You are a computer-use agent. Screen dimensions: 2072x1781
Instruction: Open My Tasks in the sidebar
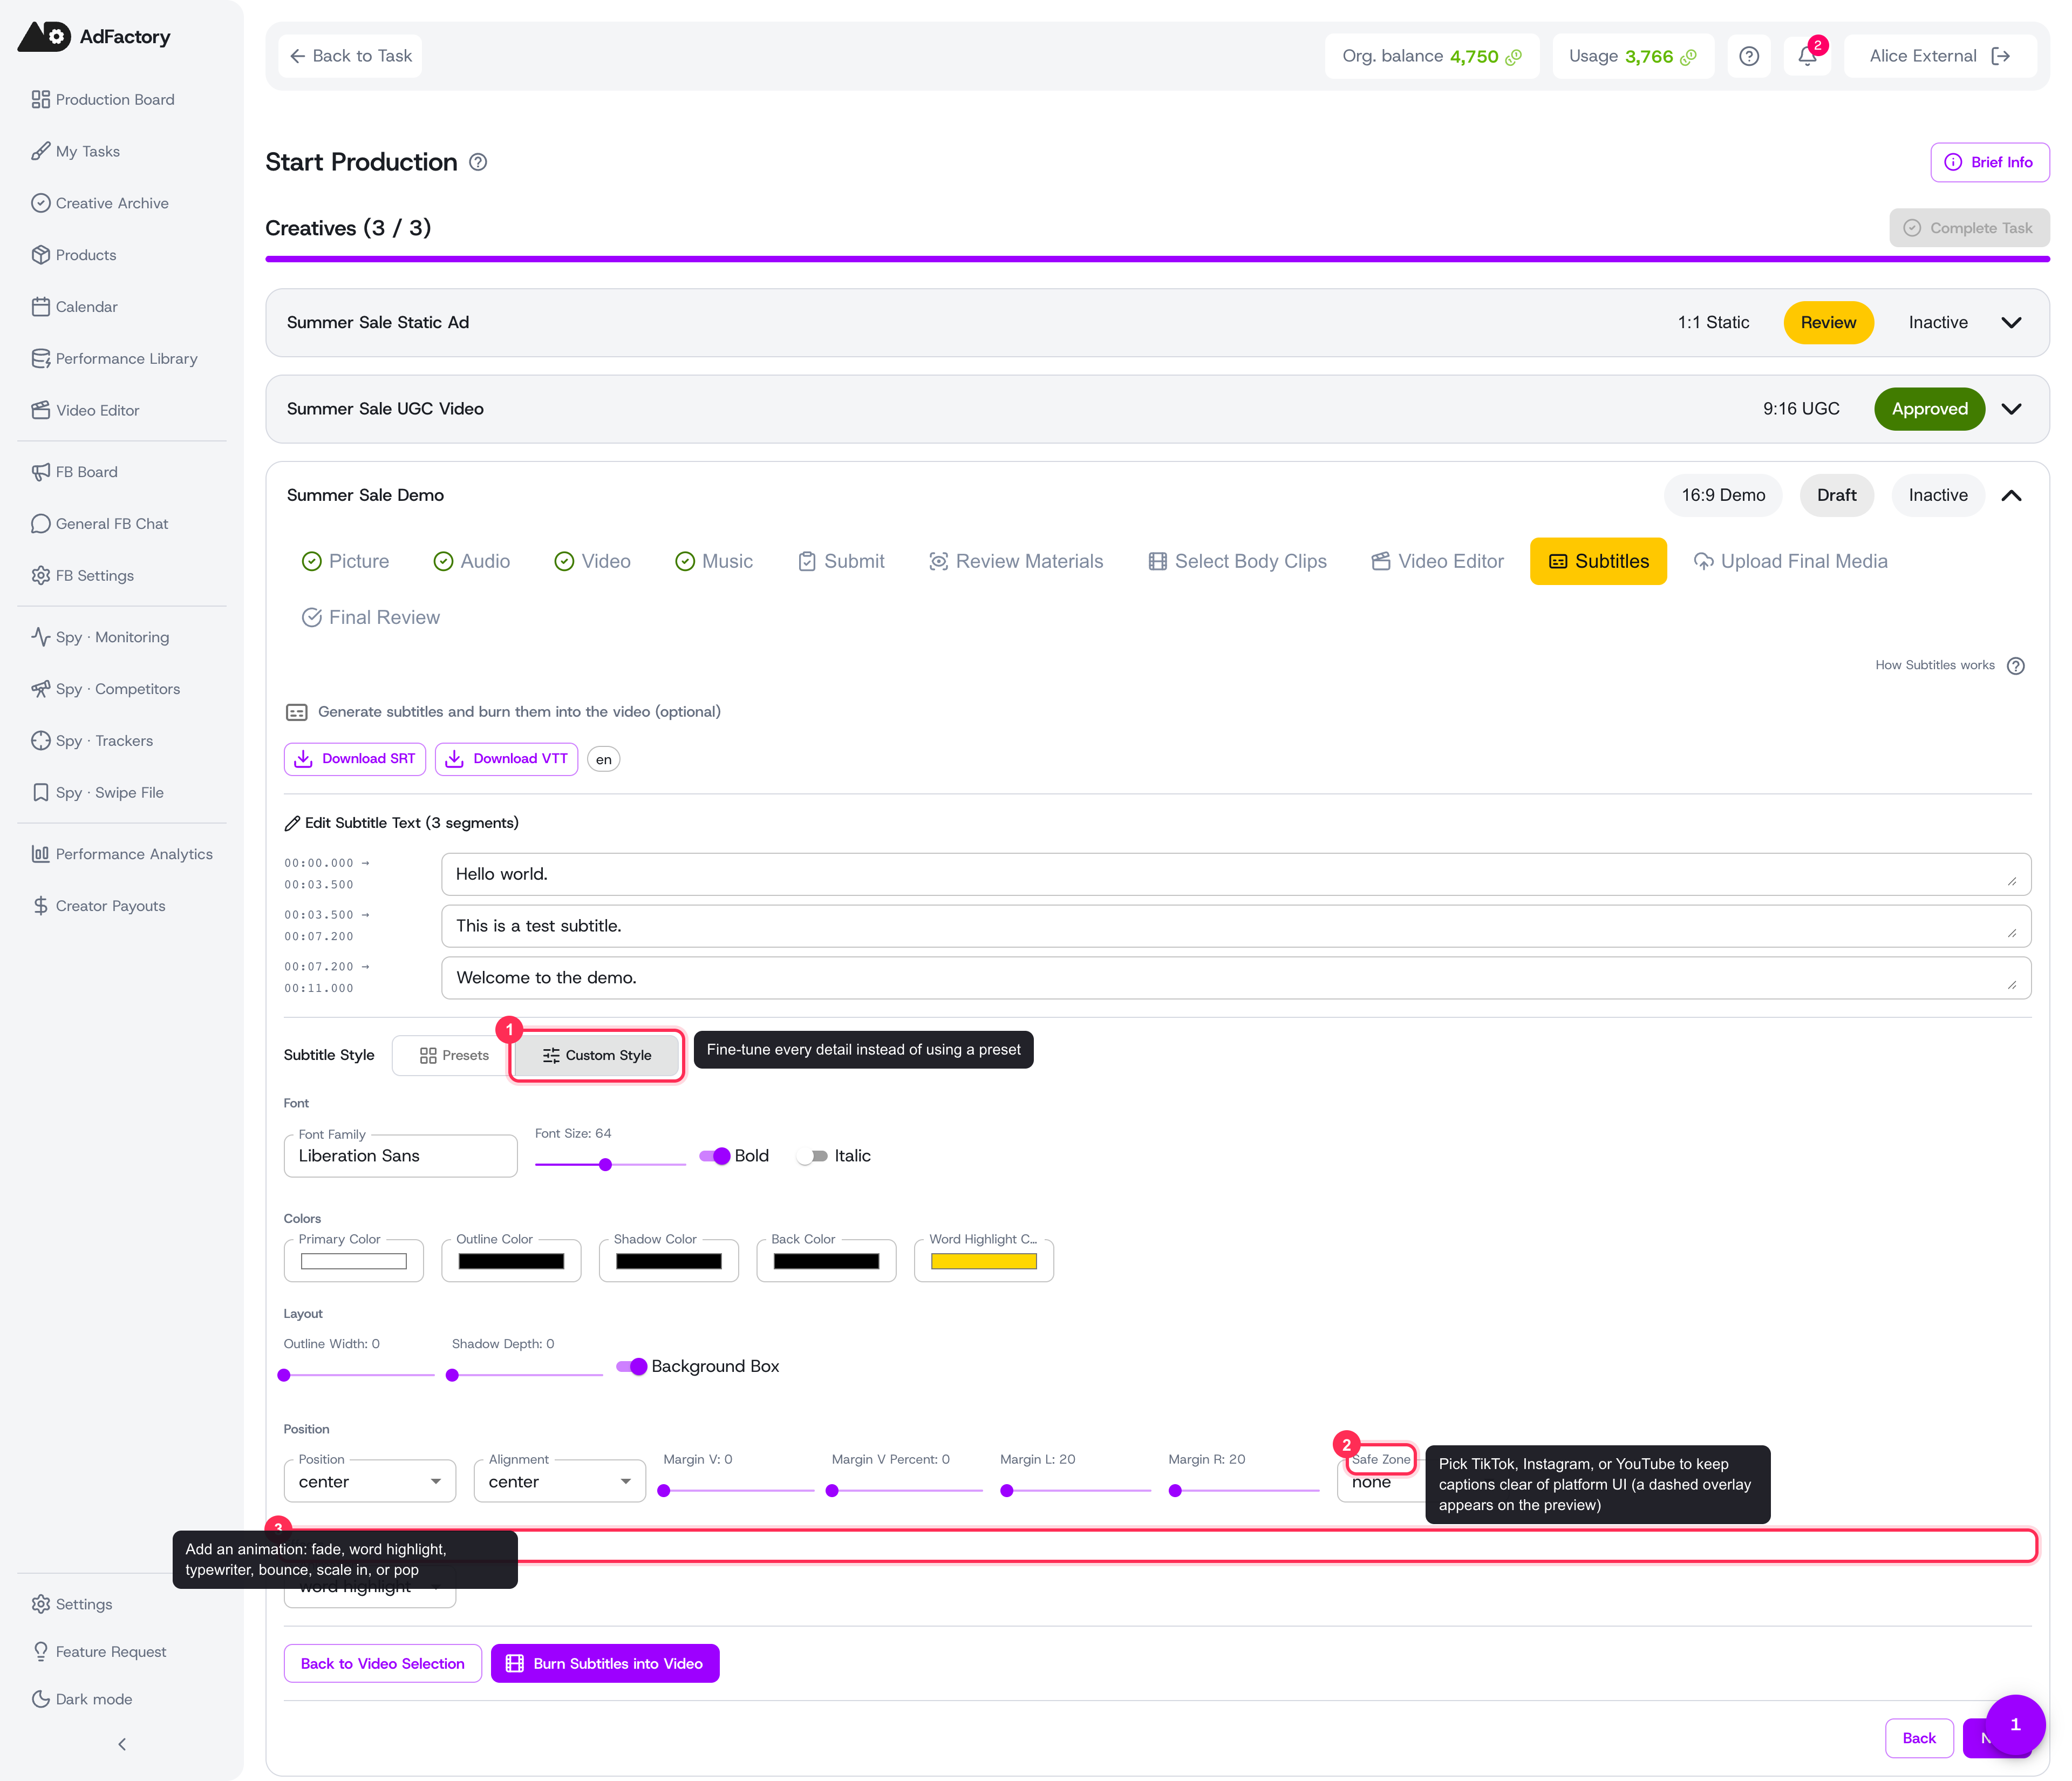click(x=76, y=151)
